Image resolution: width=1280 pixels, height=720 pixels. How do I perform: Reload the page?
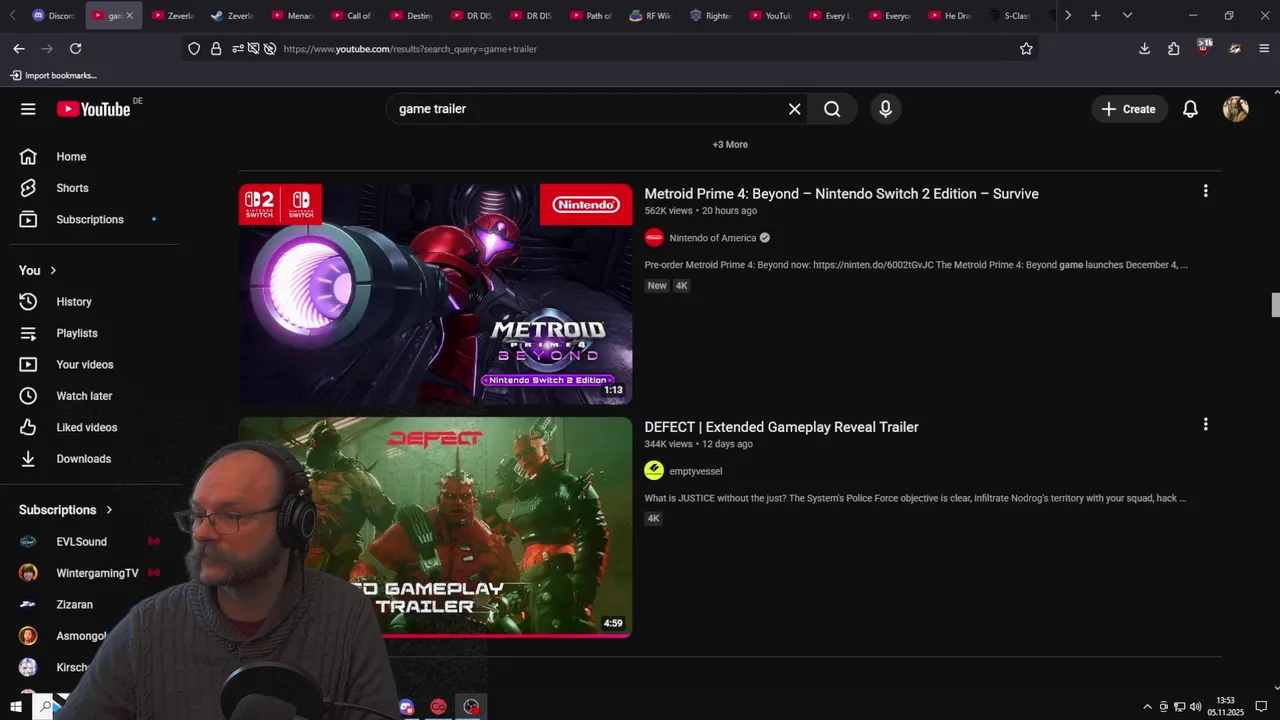[x=75, y=48]
